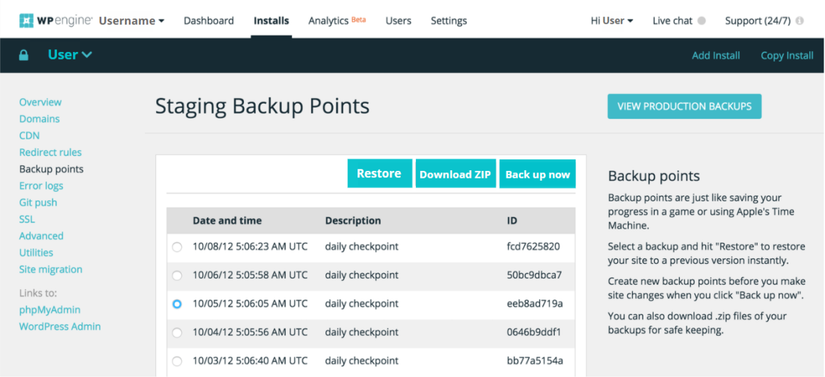Click the ID column header

pyautogui.click(x=512, y=221)
